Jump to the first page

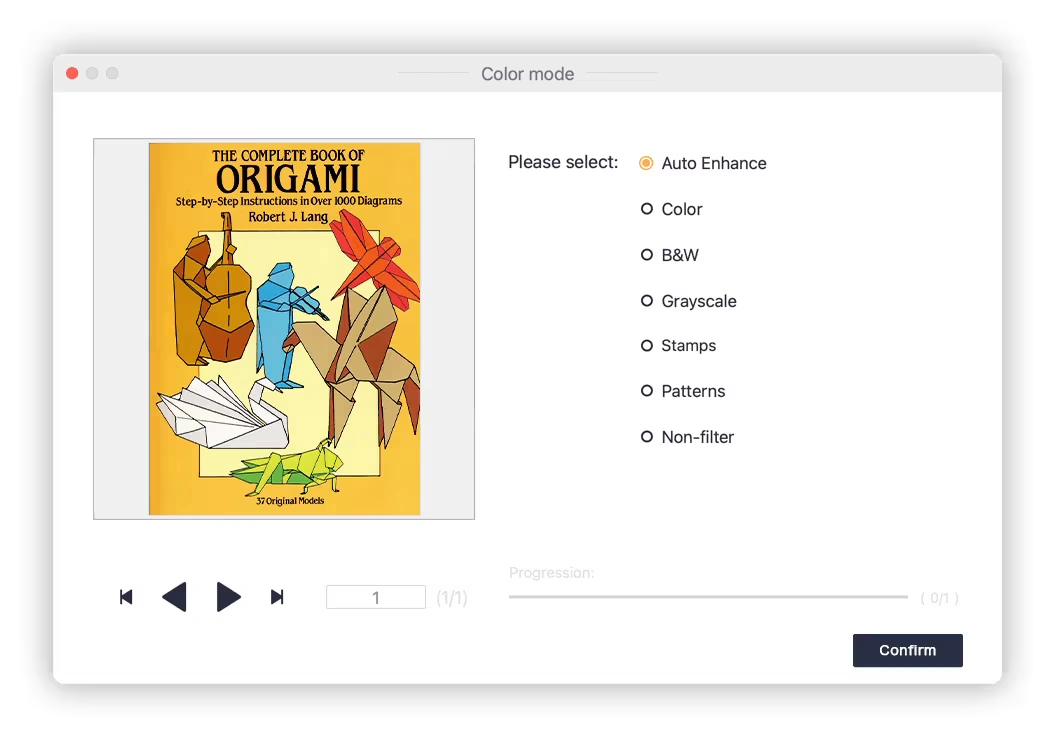click(x=126, y=597)
